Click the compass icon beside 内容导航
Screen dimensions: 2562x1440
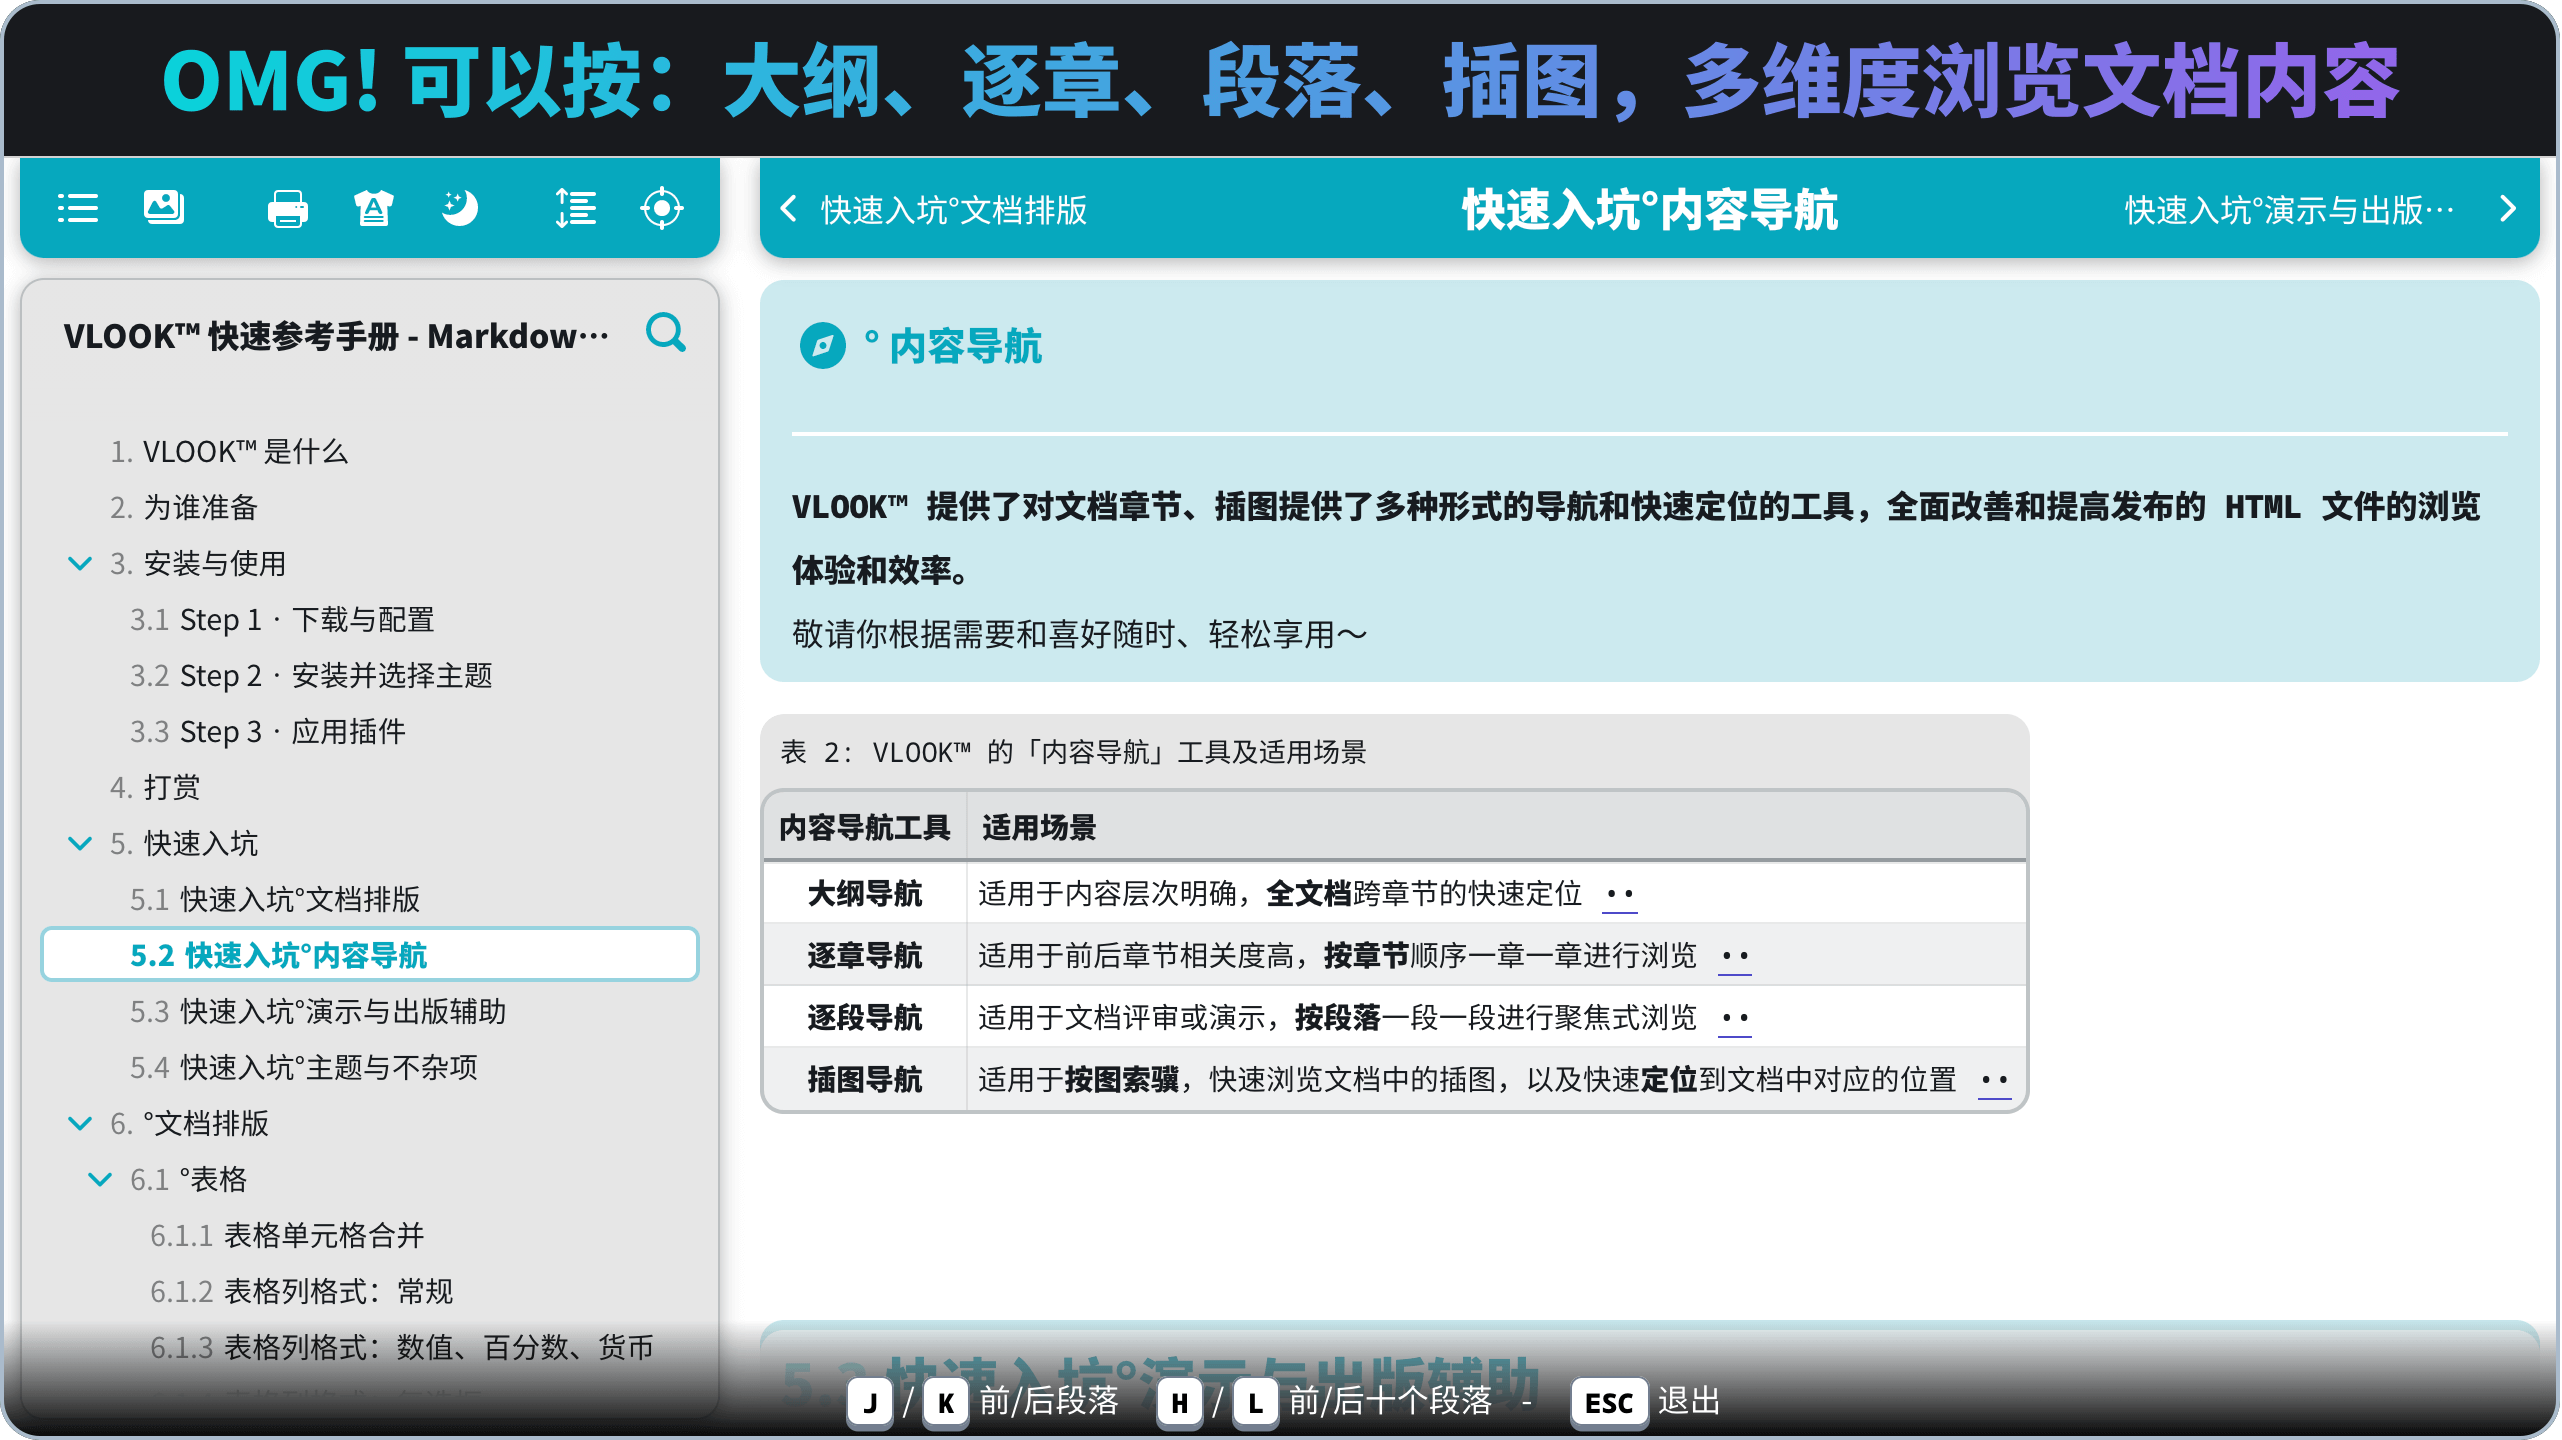click(823, 346)
